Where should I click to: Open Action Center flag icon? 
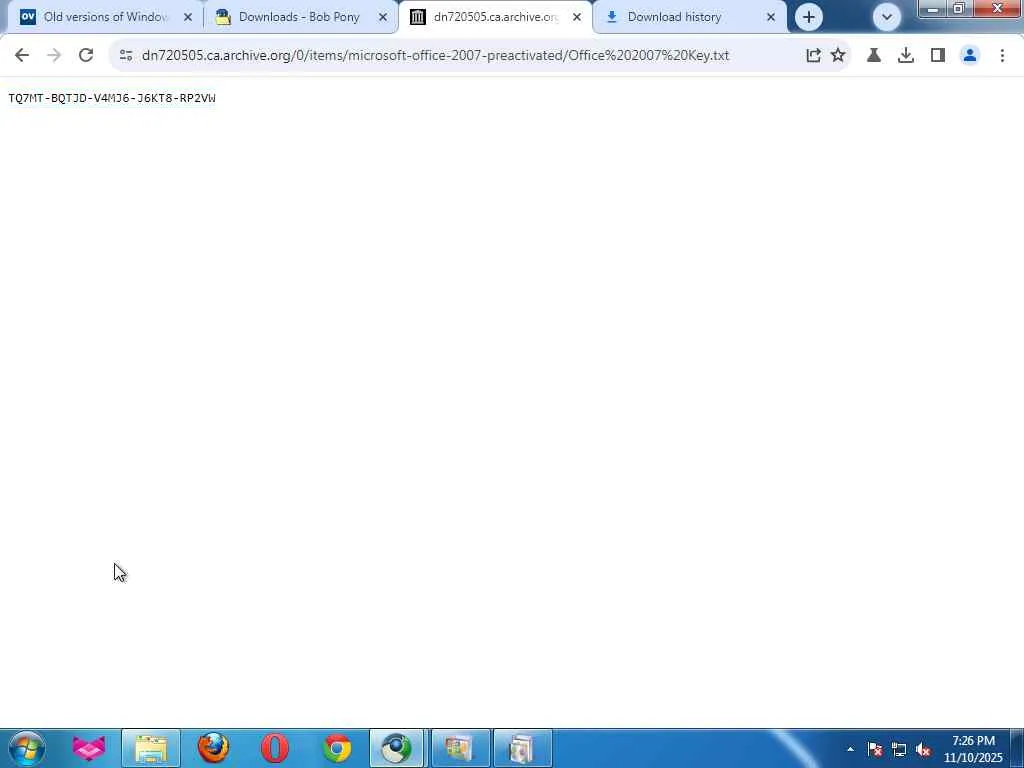875,749
